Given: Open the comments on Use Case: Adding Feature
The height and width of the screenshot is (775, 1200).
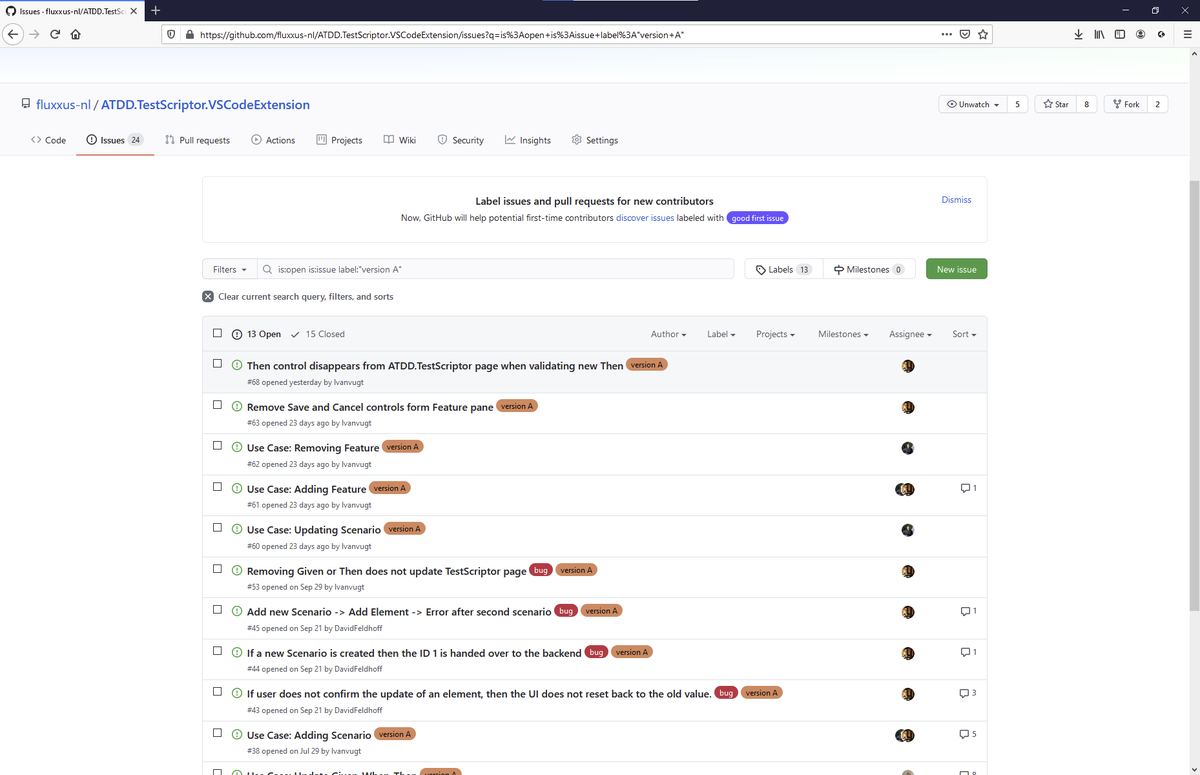Looking at the screenshot, I should (968, 488).
